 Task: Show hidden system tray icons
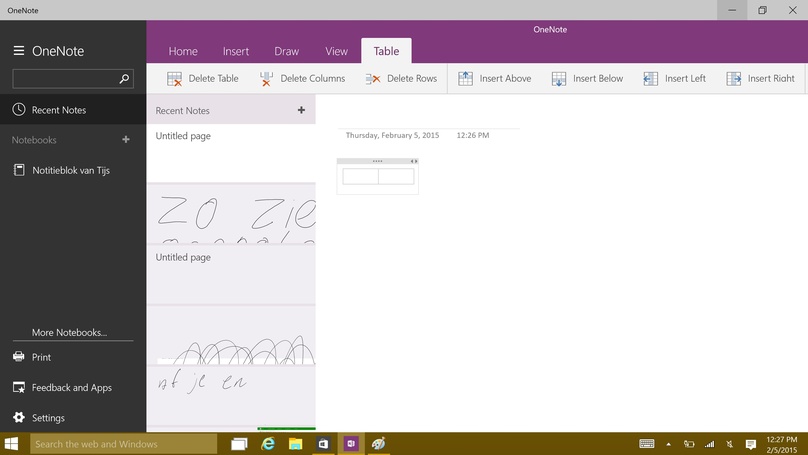coord(668,444)
